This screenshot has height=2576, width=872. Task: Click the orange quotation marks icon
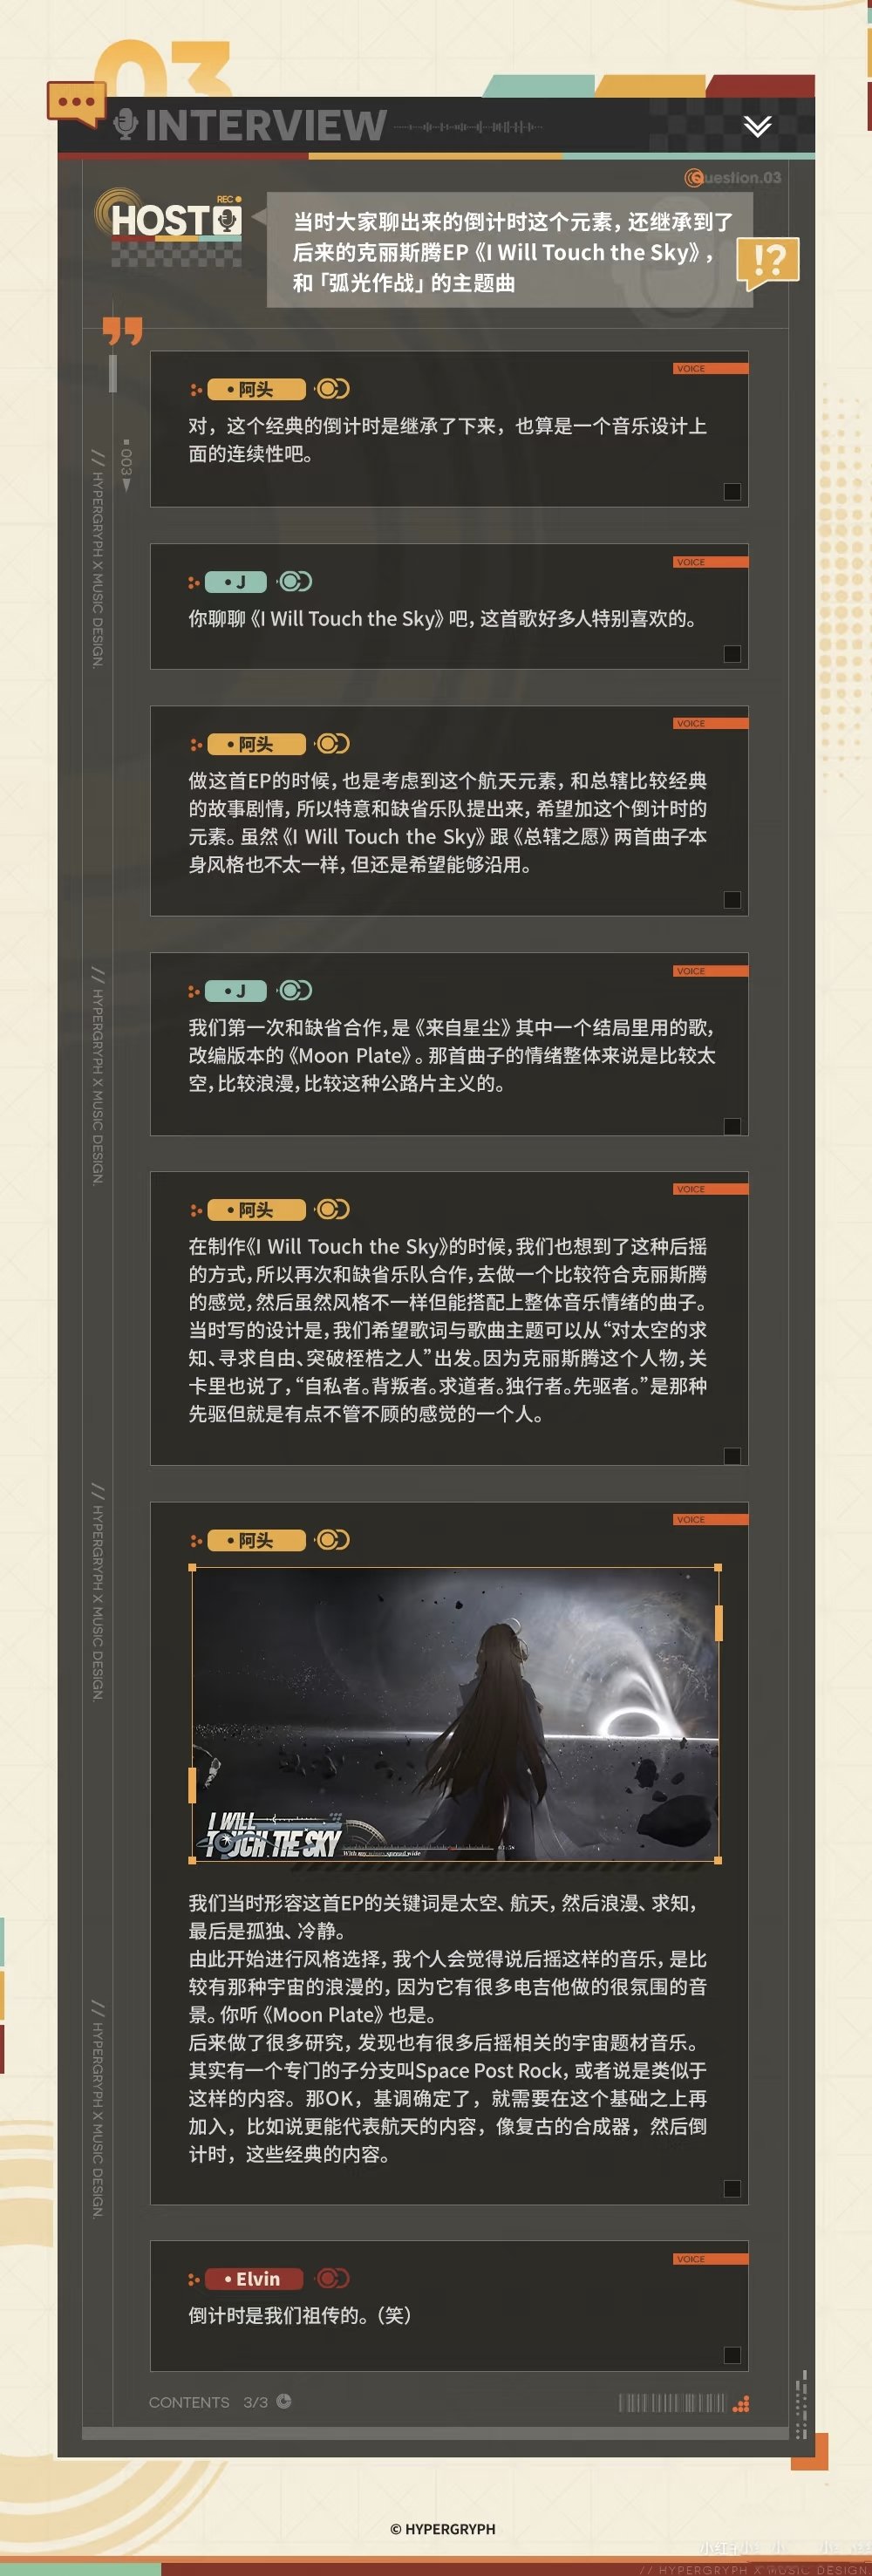(x=123, y=331)
